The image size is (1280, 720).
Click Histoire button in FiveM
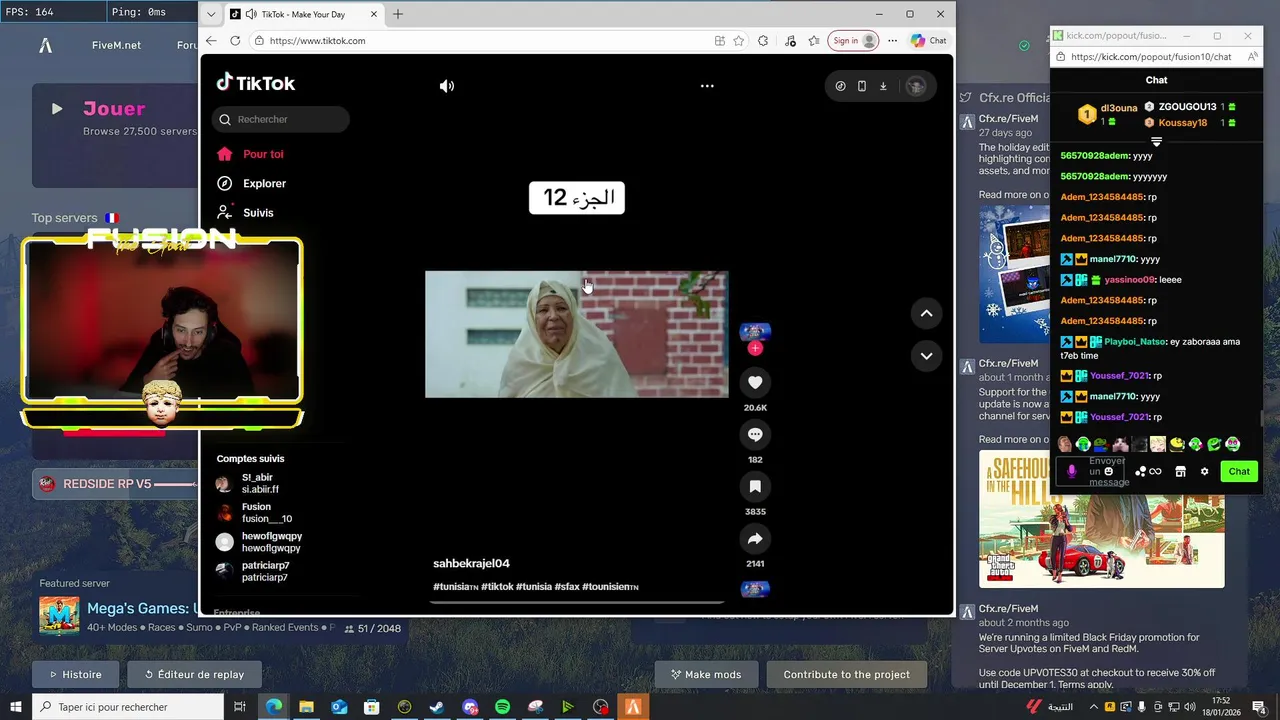[75, 674]
